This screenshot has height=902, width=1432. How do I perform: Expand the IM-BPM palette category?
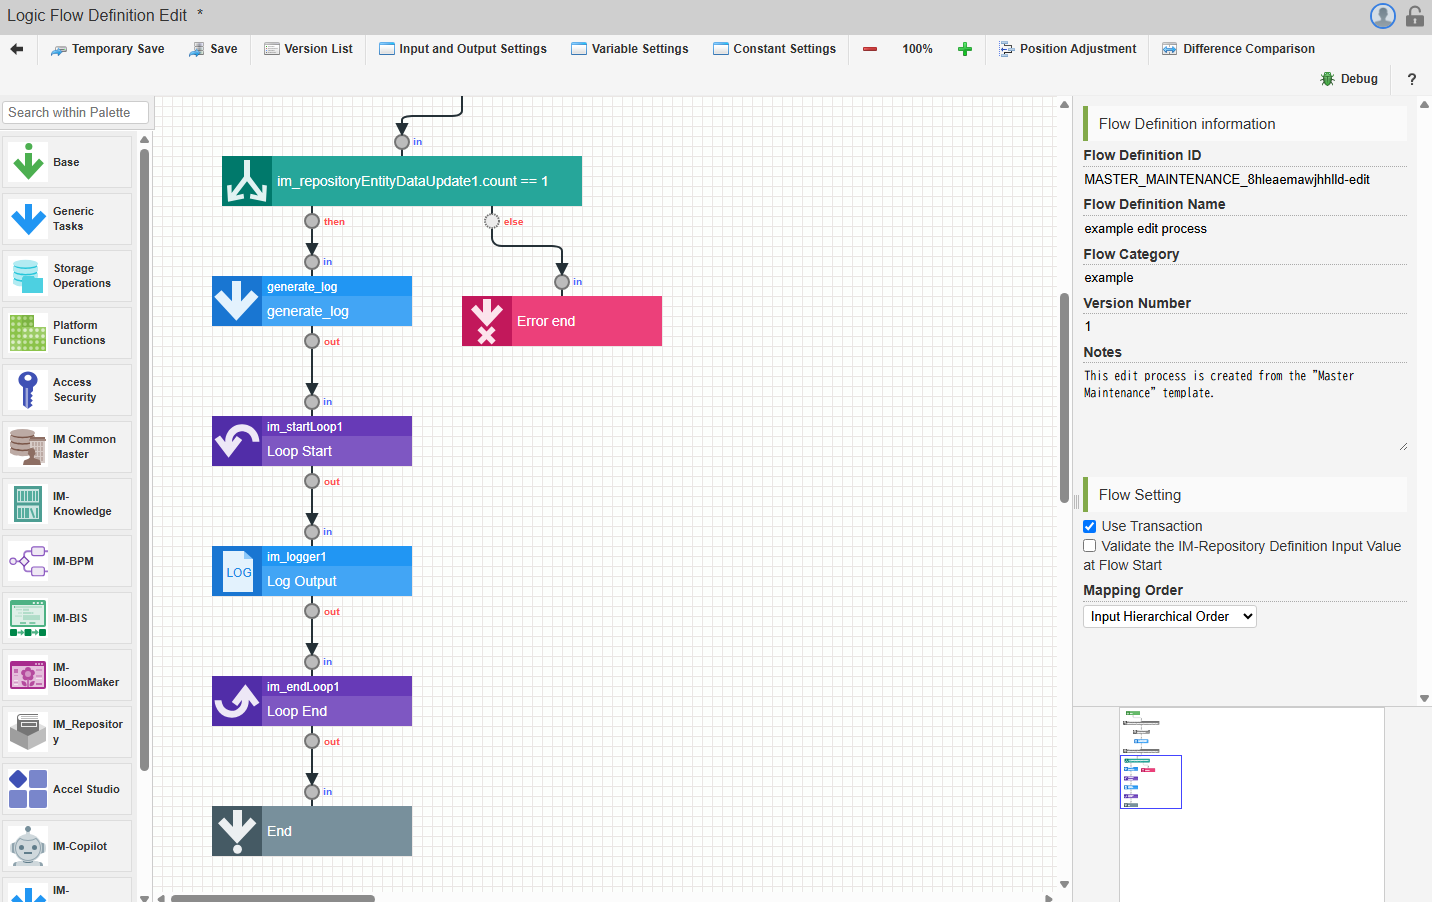[67, 561]
